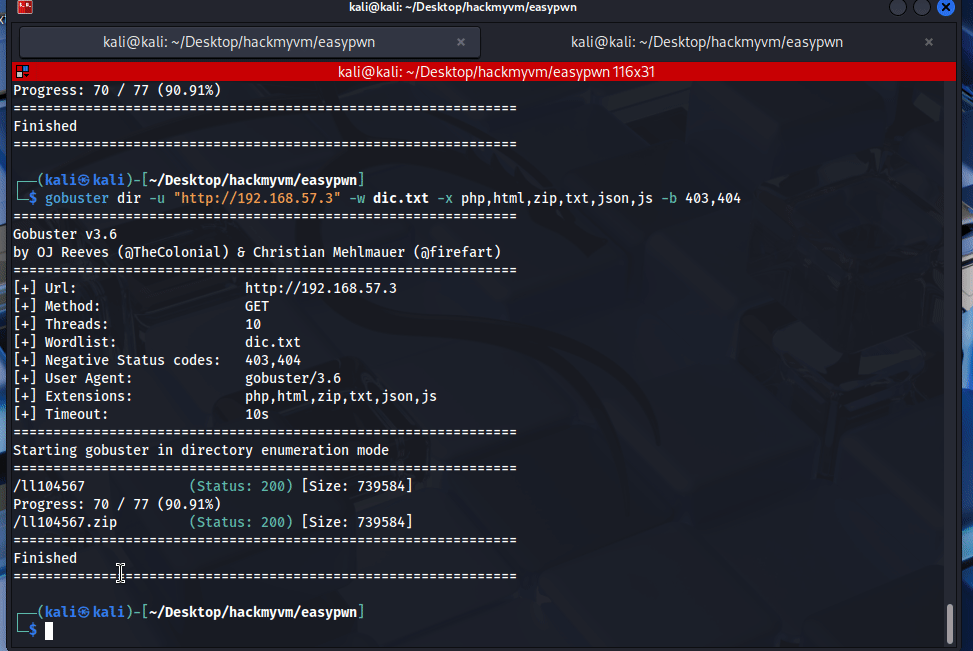This screenshot has width=973, height=651.
Task: Open the terminal grouping icon in red bar
Action: [x=22, y=72]
